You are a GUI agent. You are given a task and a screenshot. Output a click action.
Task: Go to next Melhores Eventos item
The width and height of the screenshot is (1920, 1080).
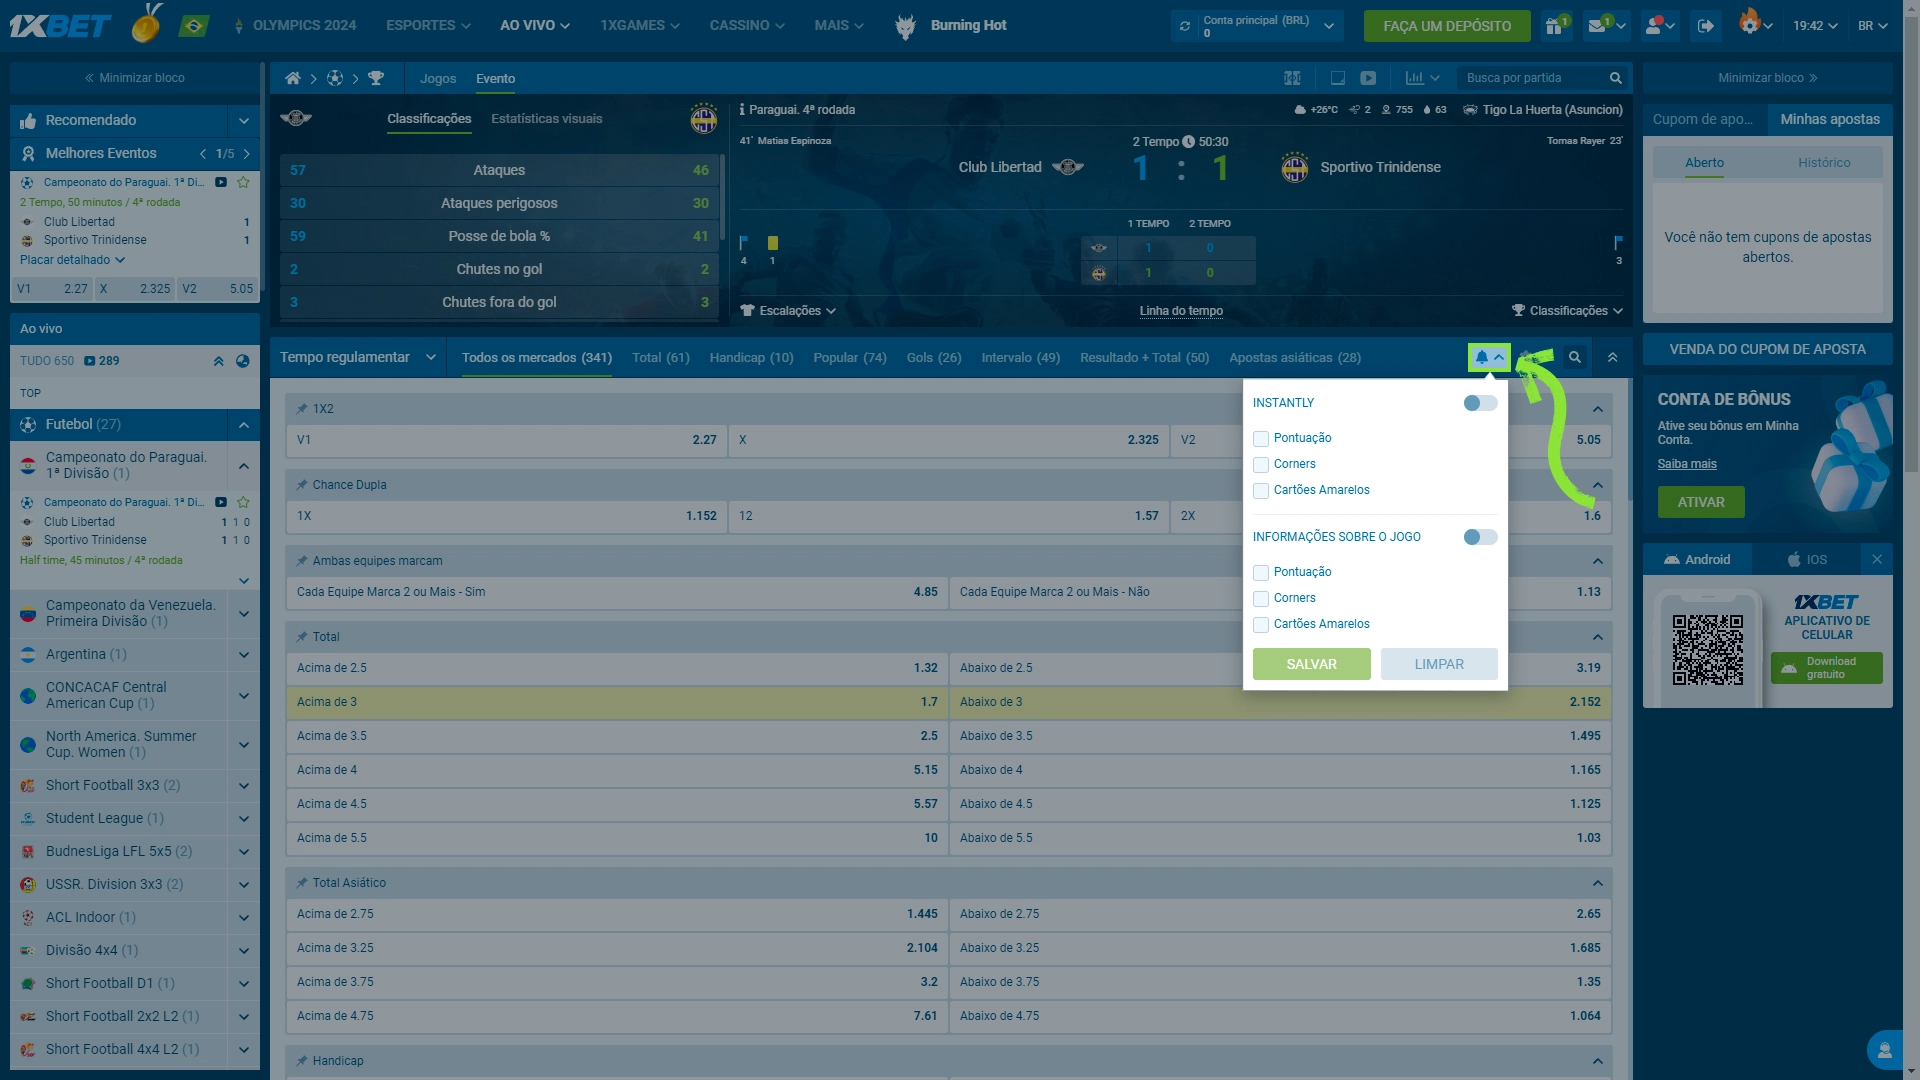(247, 154)
